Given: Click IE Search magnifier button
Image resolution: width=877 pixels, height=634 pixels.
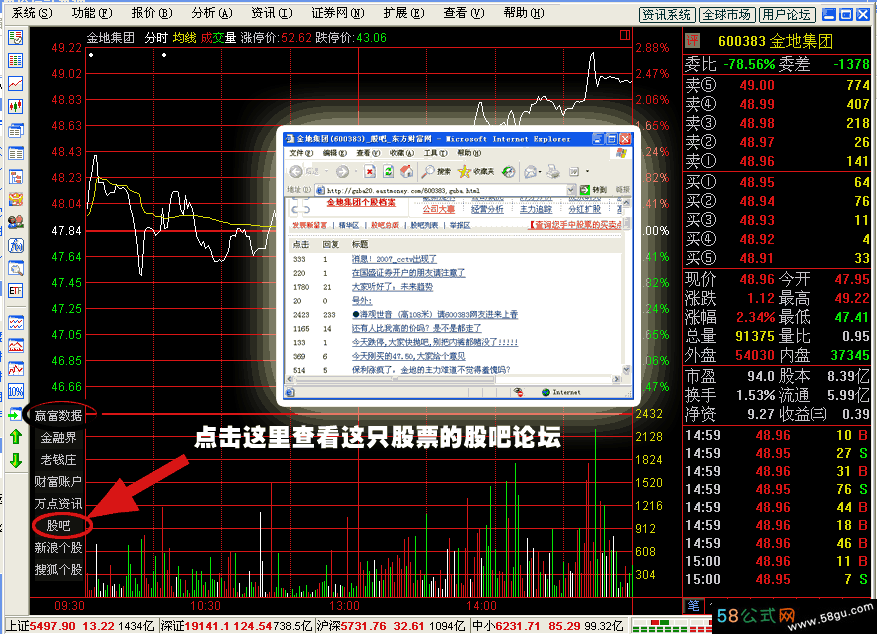Looking at the screenshot, I should 436,172.
